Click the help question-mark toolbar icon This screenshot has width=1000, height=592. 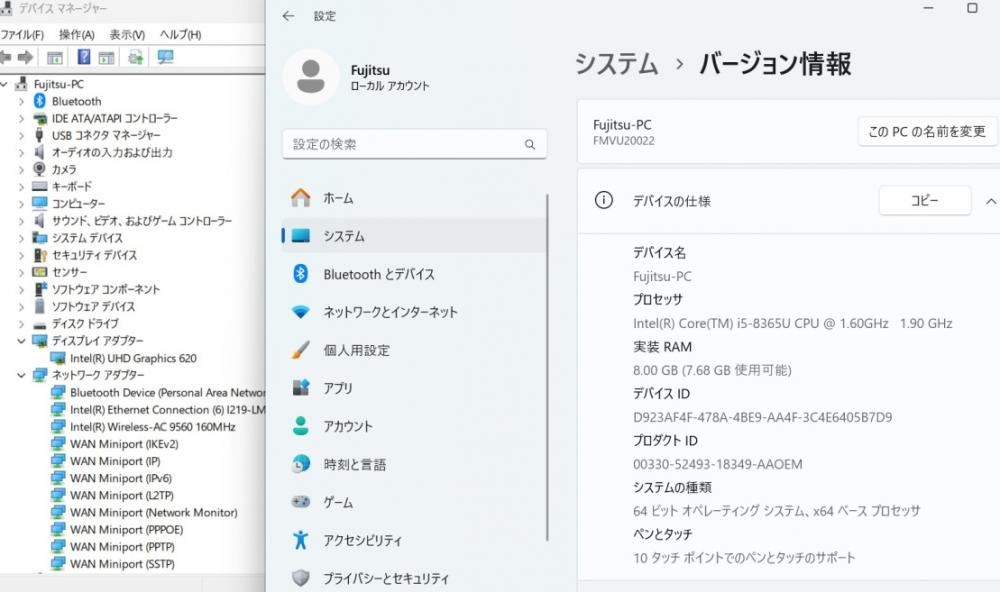84,57
